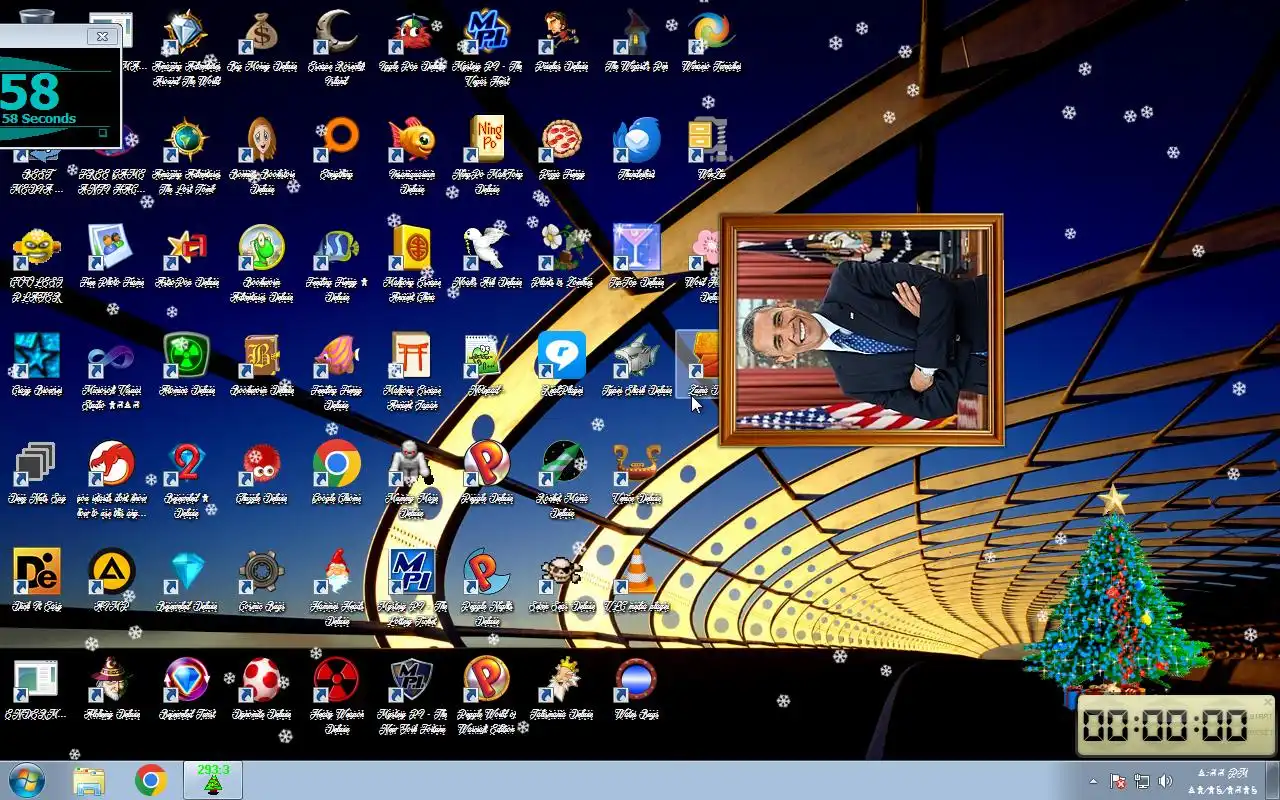Image resolution: width=1280 pixels, height=800 pixels.
Task: Launch Rocket Mania Deluxe shortcut
Action: 562,464
